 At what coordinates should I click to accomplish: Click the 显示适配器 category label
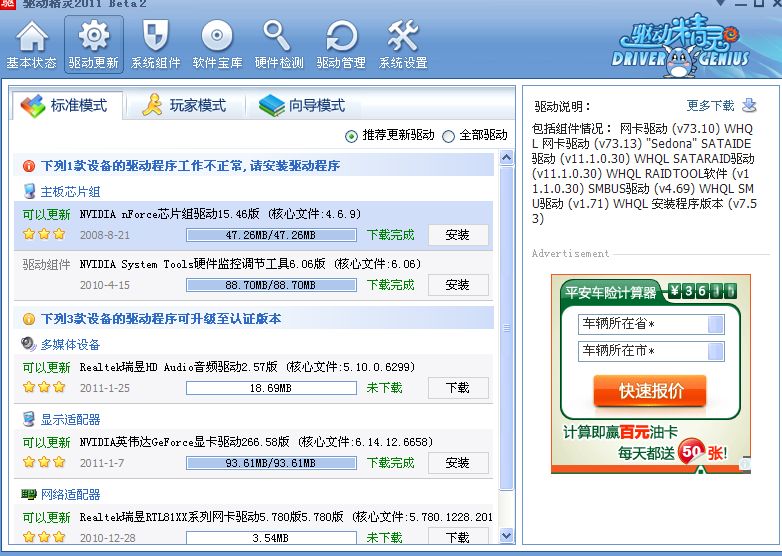pyautogui.click(x=70, y=420)
